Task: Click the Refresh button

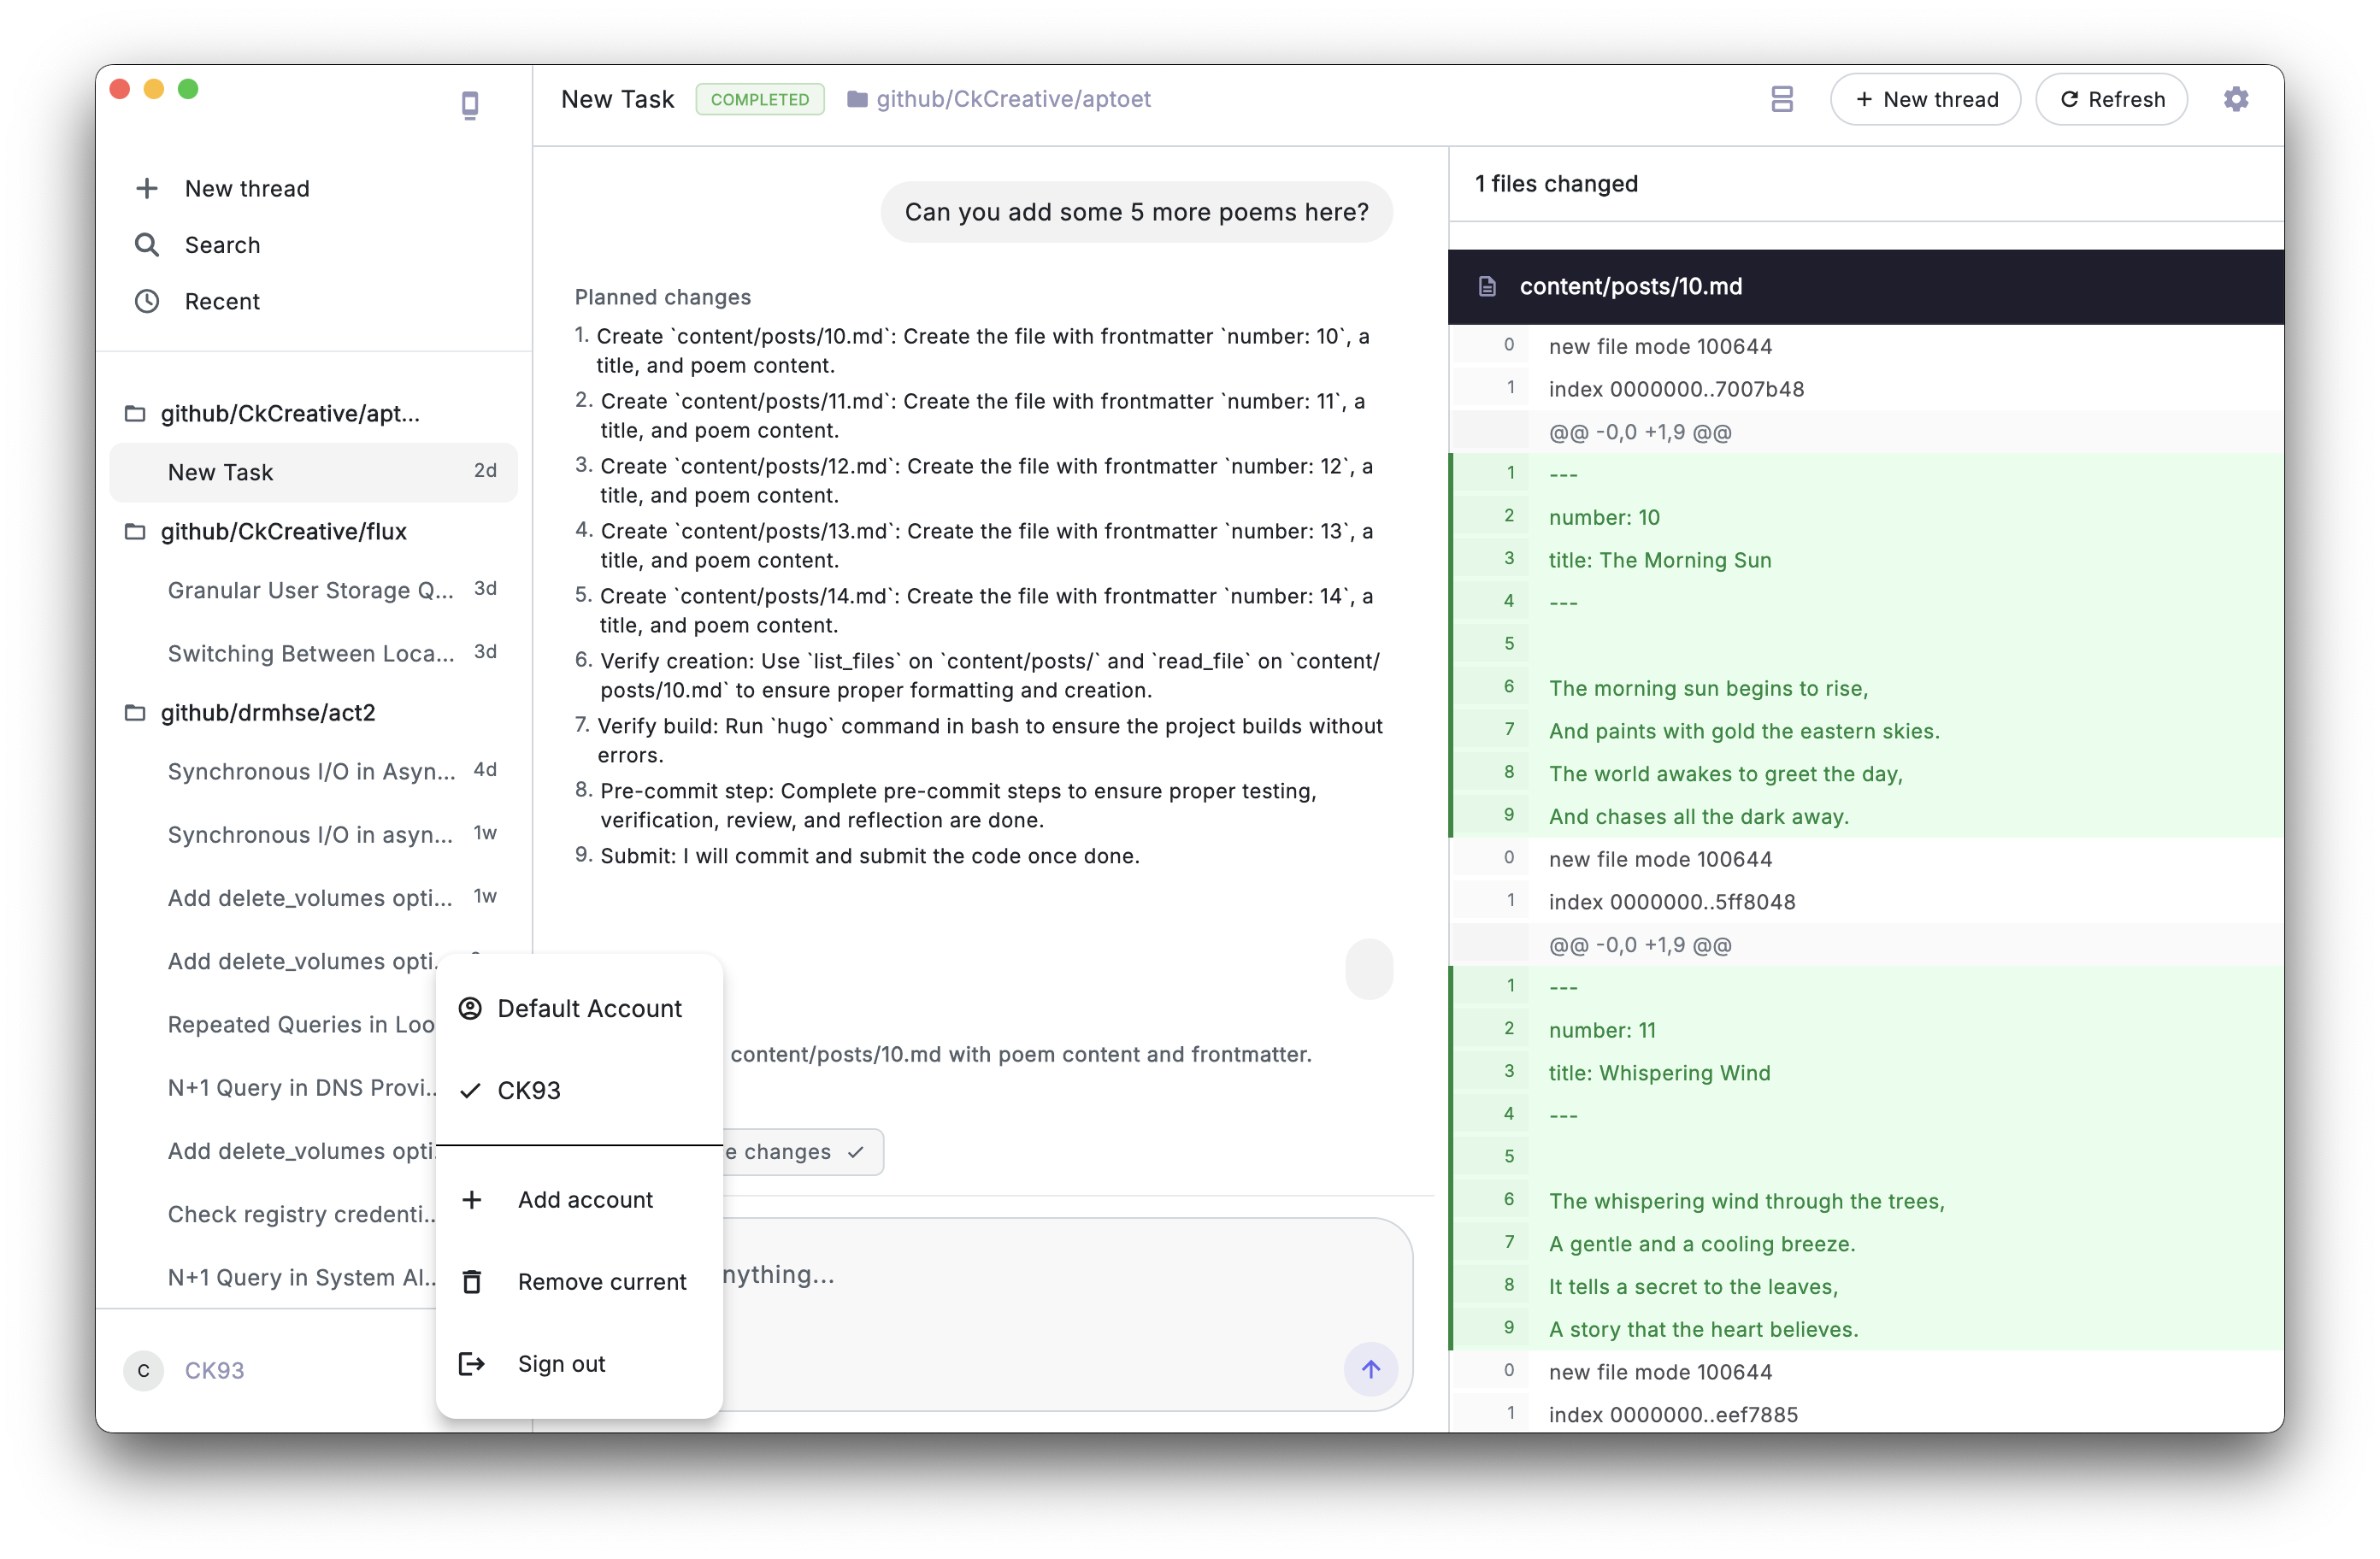Action: 2111,99
